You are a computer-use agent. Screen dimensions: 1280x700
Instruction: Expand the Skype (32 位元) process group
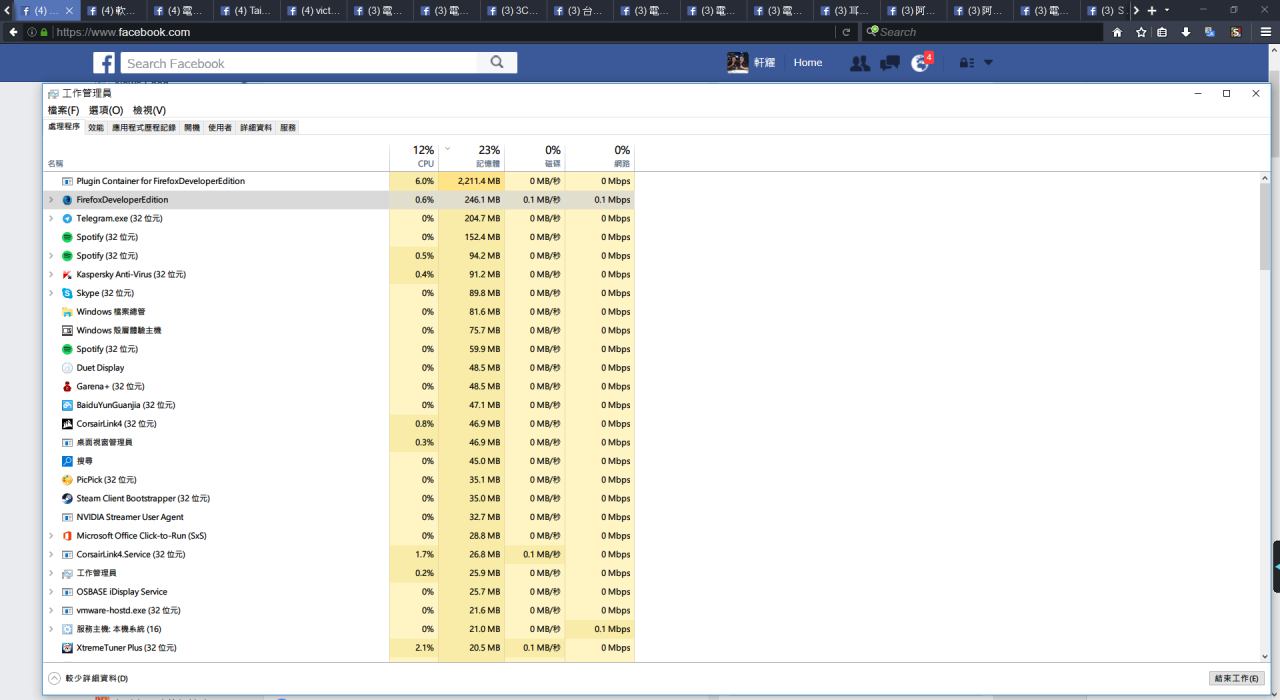coord(51,294)
